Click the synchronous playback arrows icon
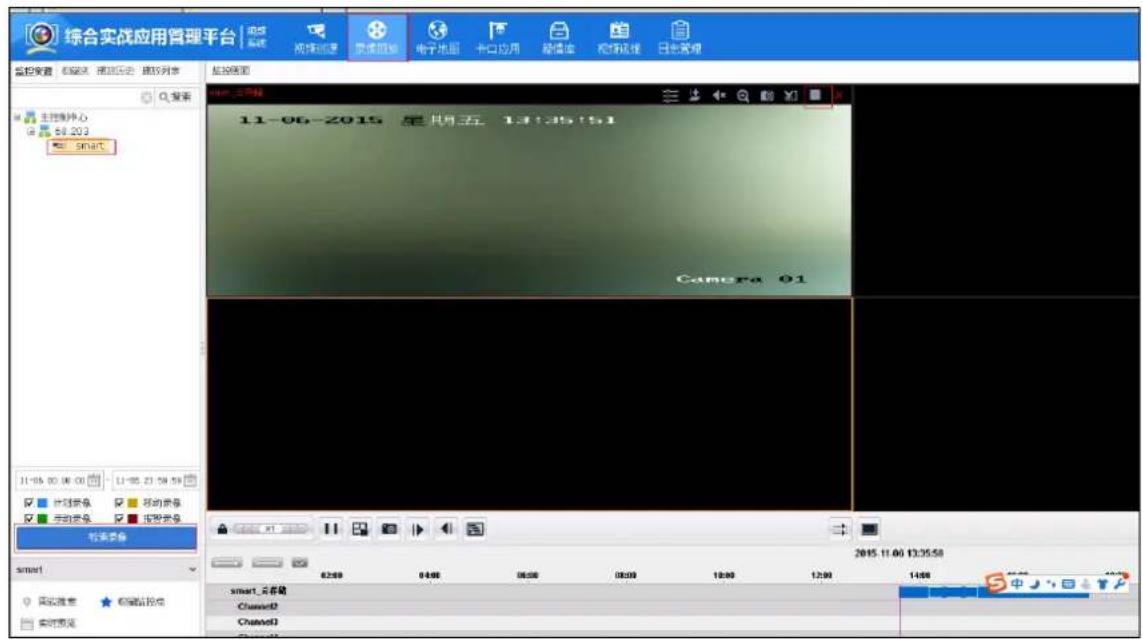The image size is (1143, 639). pos(840,530)
